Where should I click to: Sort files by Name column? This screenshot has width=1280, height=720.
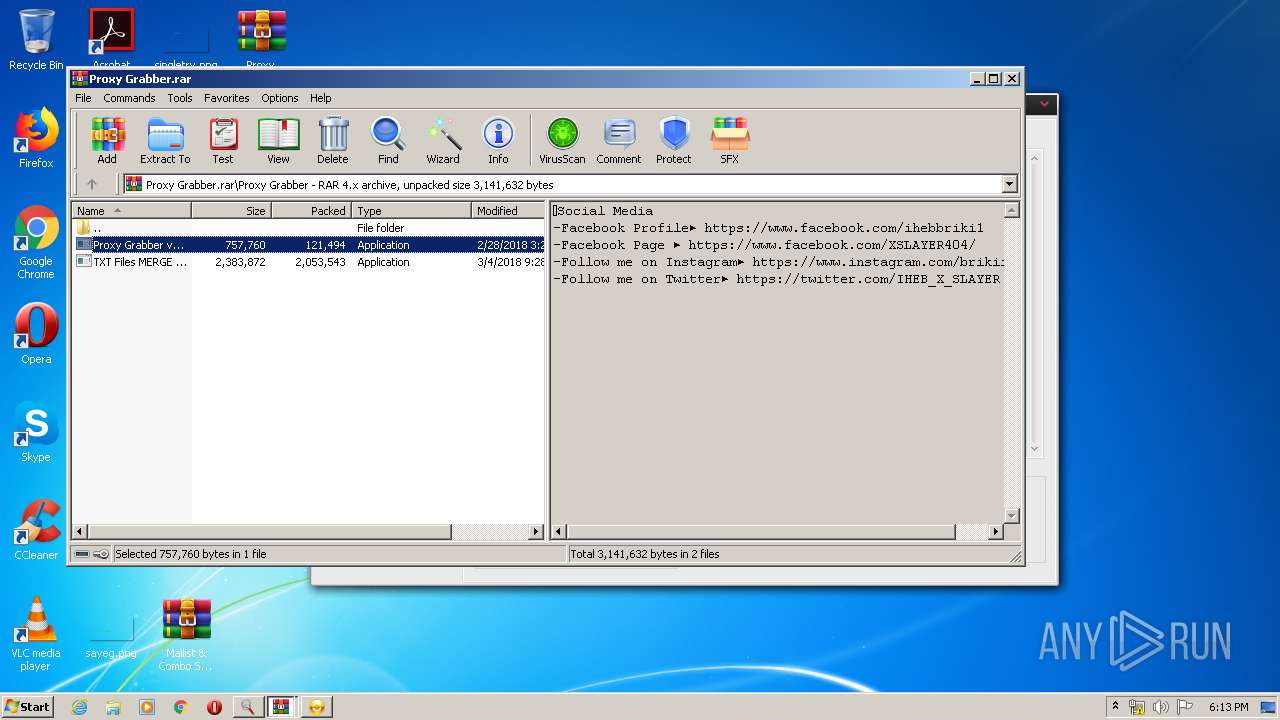click(x=131, y=211)
